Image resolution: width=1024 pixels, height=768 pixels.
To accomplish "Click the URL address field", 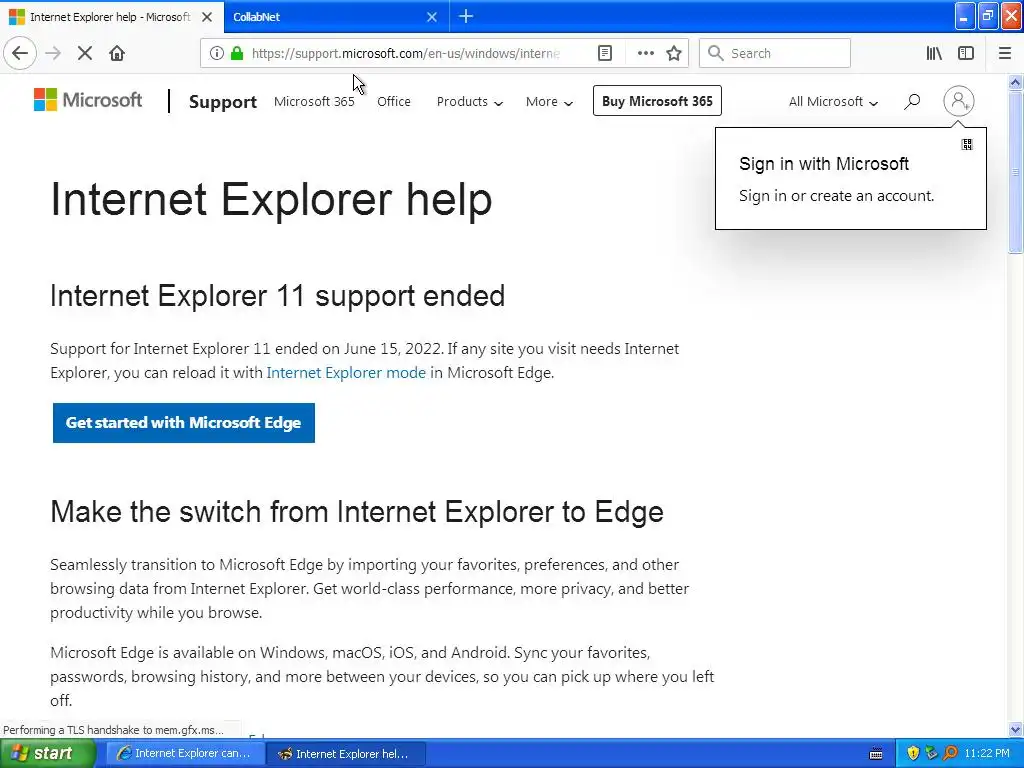I will click(405, 54).
